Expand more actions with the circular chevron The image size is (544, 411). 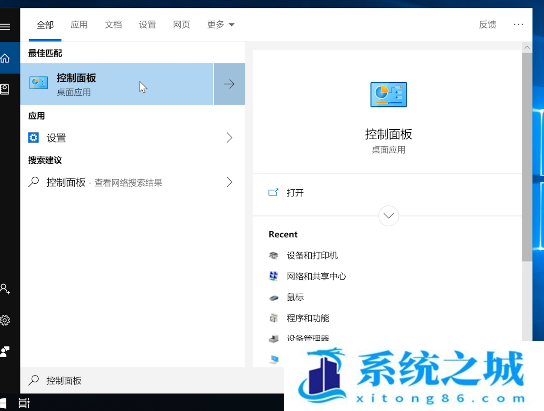(x=388, y=216)
